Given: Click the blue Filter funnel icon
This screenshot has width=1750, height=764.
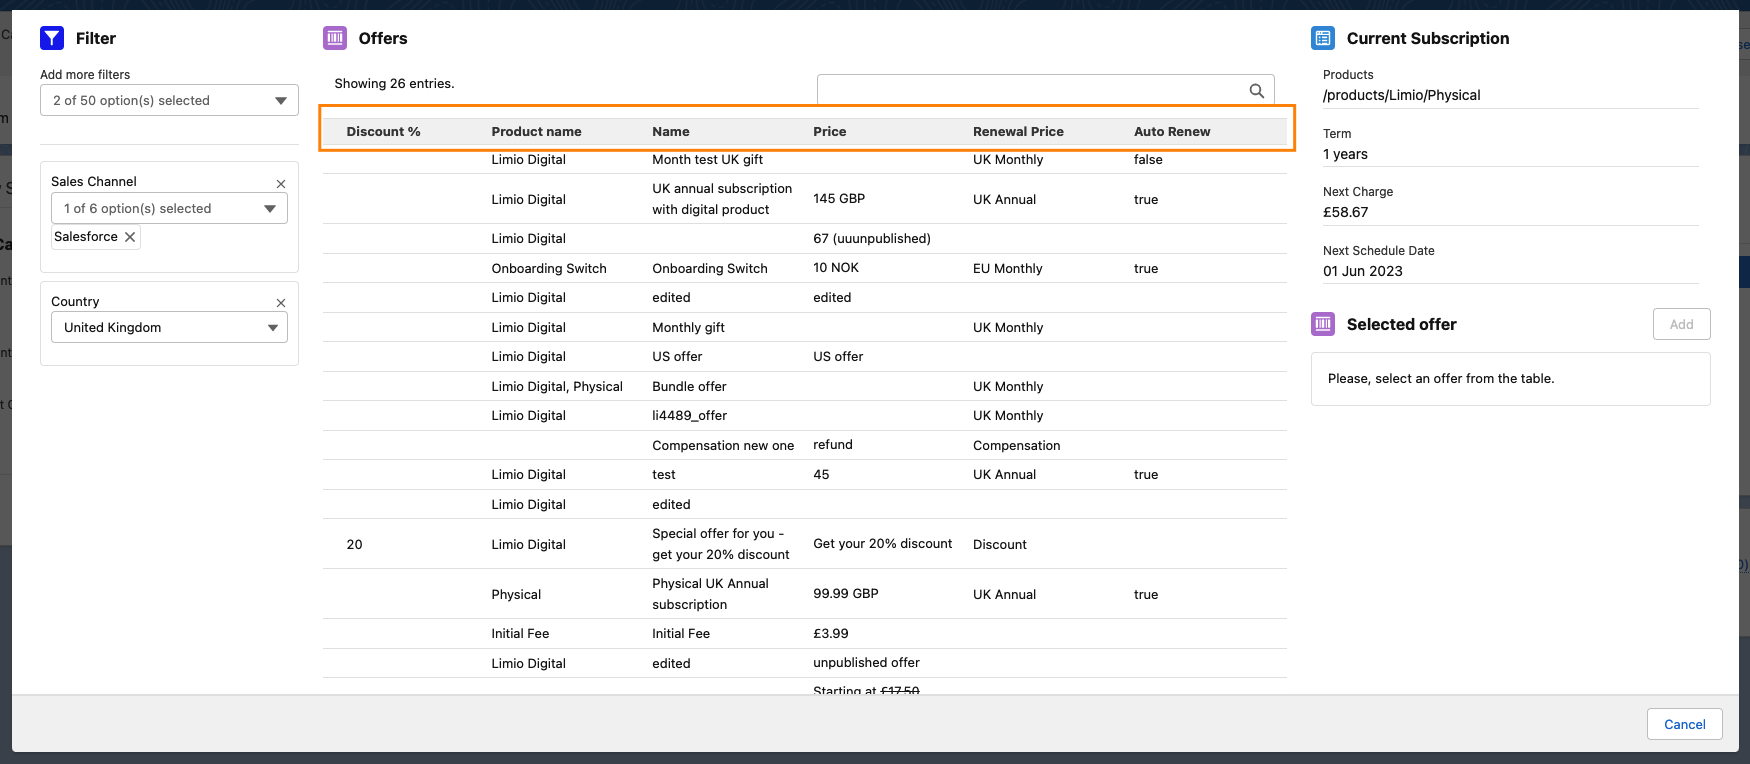Looking at the screenshot, I should tap(52, 38).
